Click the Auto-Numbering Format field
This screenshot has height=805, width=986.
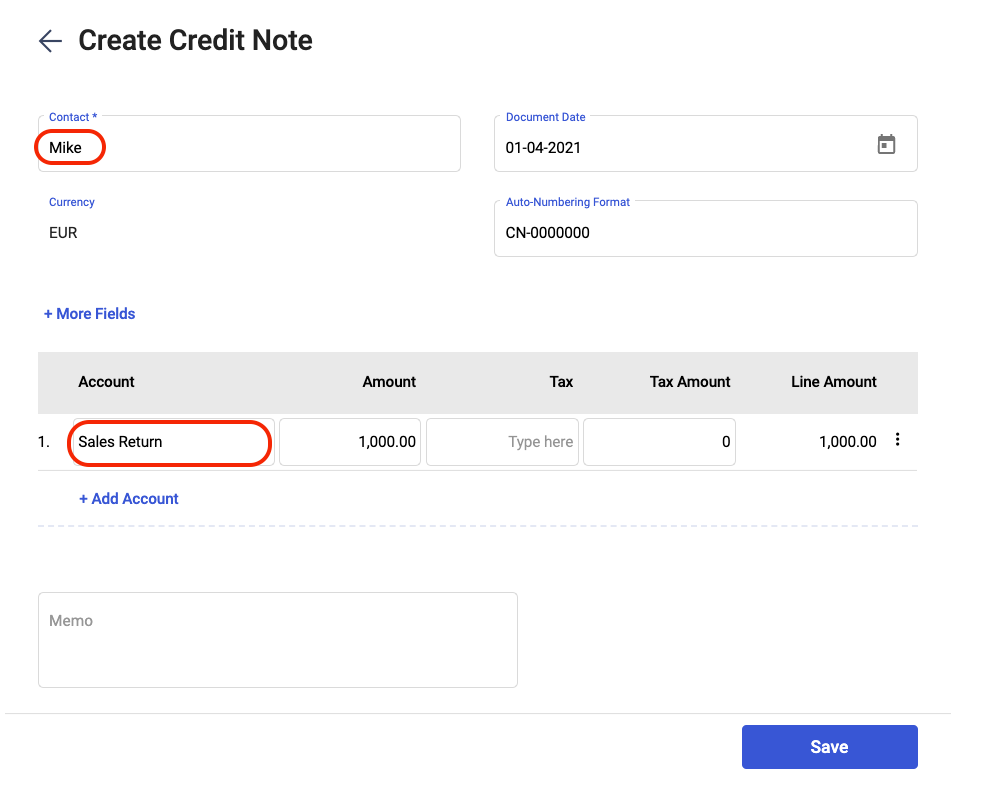[x=706, y=229]
